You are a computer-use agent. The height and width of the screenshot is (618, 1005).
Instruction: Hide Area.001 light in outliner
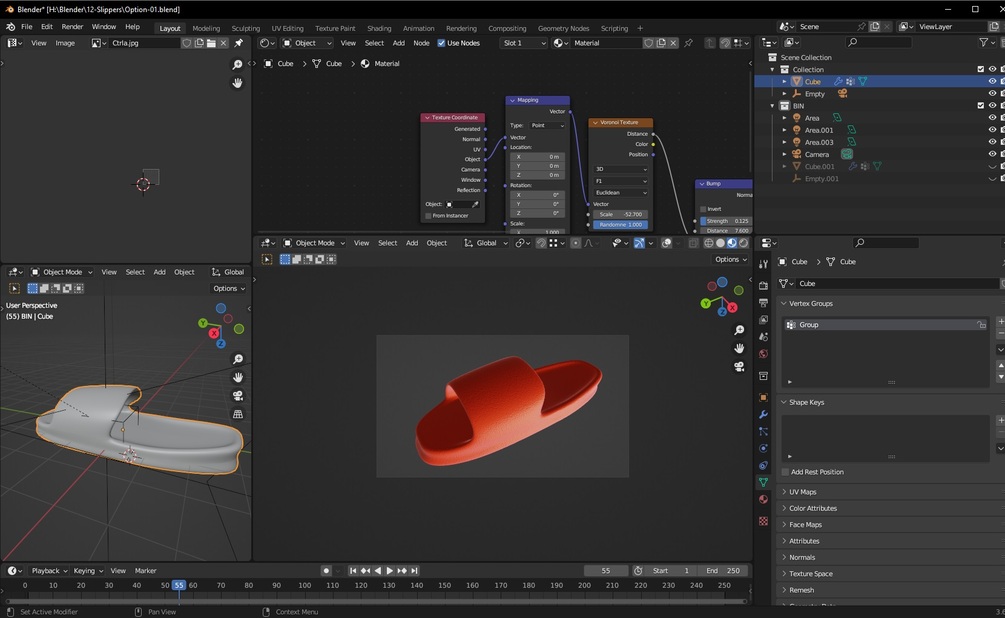(x=992, y=130)
